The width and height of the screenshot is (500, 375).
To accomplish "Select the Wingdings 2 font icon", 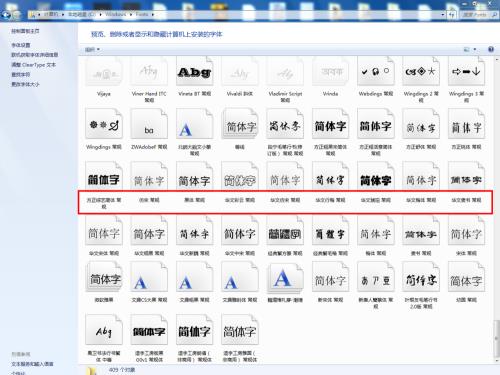I will tap(421, 71).
